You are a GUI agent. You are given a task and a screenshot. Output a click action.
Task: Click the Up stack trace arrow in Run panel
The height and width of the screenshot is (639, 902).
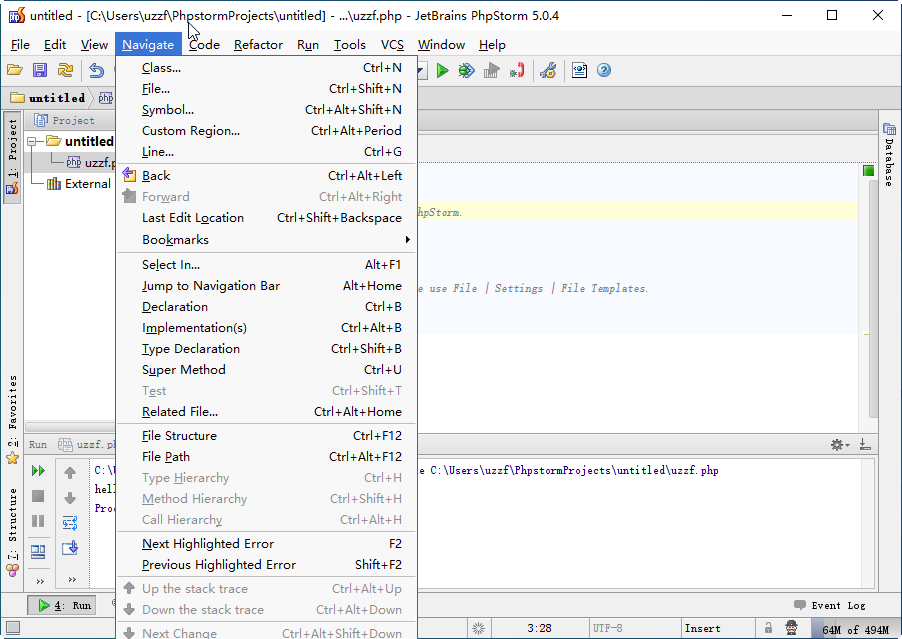coord(70,472)
